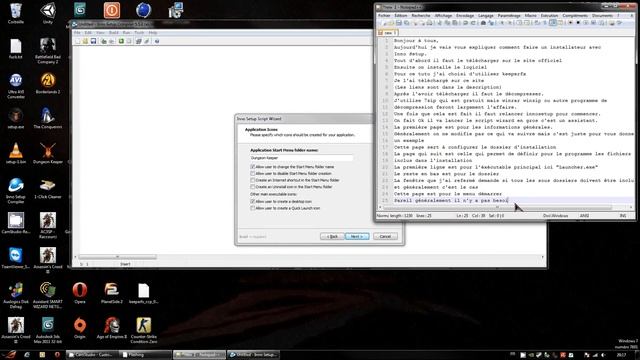The height and width of the screenshot is (360, 640).
Task: Open the Paramétrage menu in Notepad++
Action: [509, 16]
